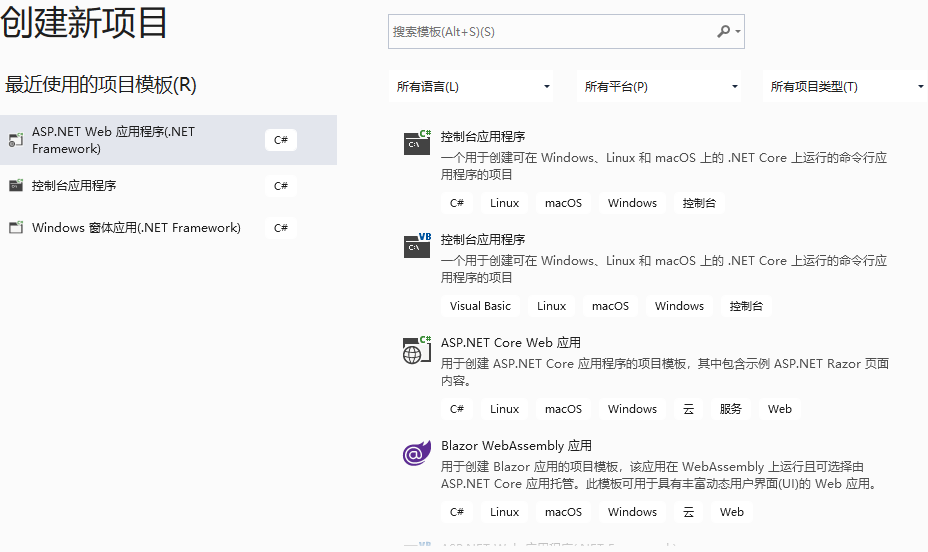Screen dimensions: 928x552
Task: Click the Blazor WebAssembly description text
Action: pos(660,475)
